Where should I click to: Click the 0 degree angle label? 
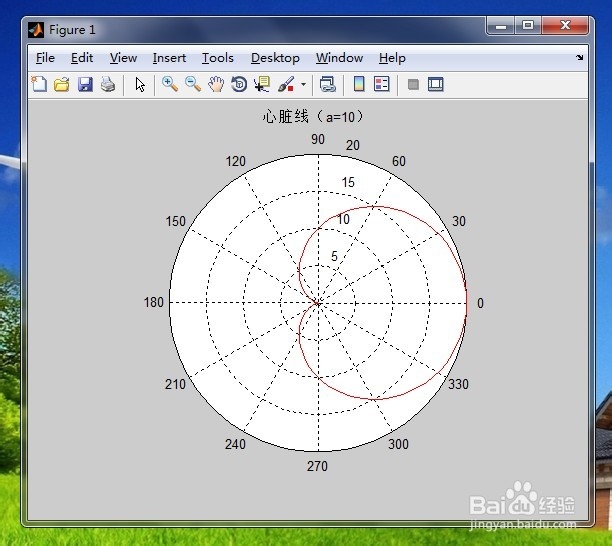coord(480,303)
